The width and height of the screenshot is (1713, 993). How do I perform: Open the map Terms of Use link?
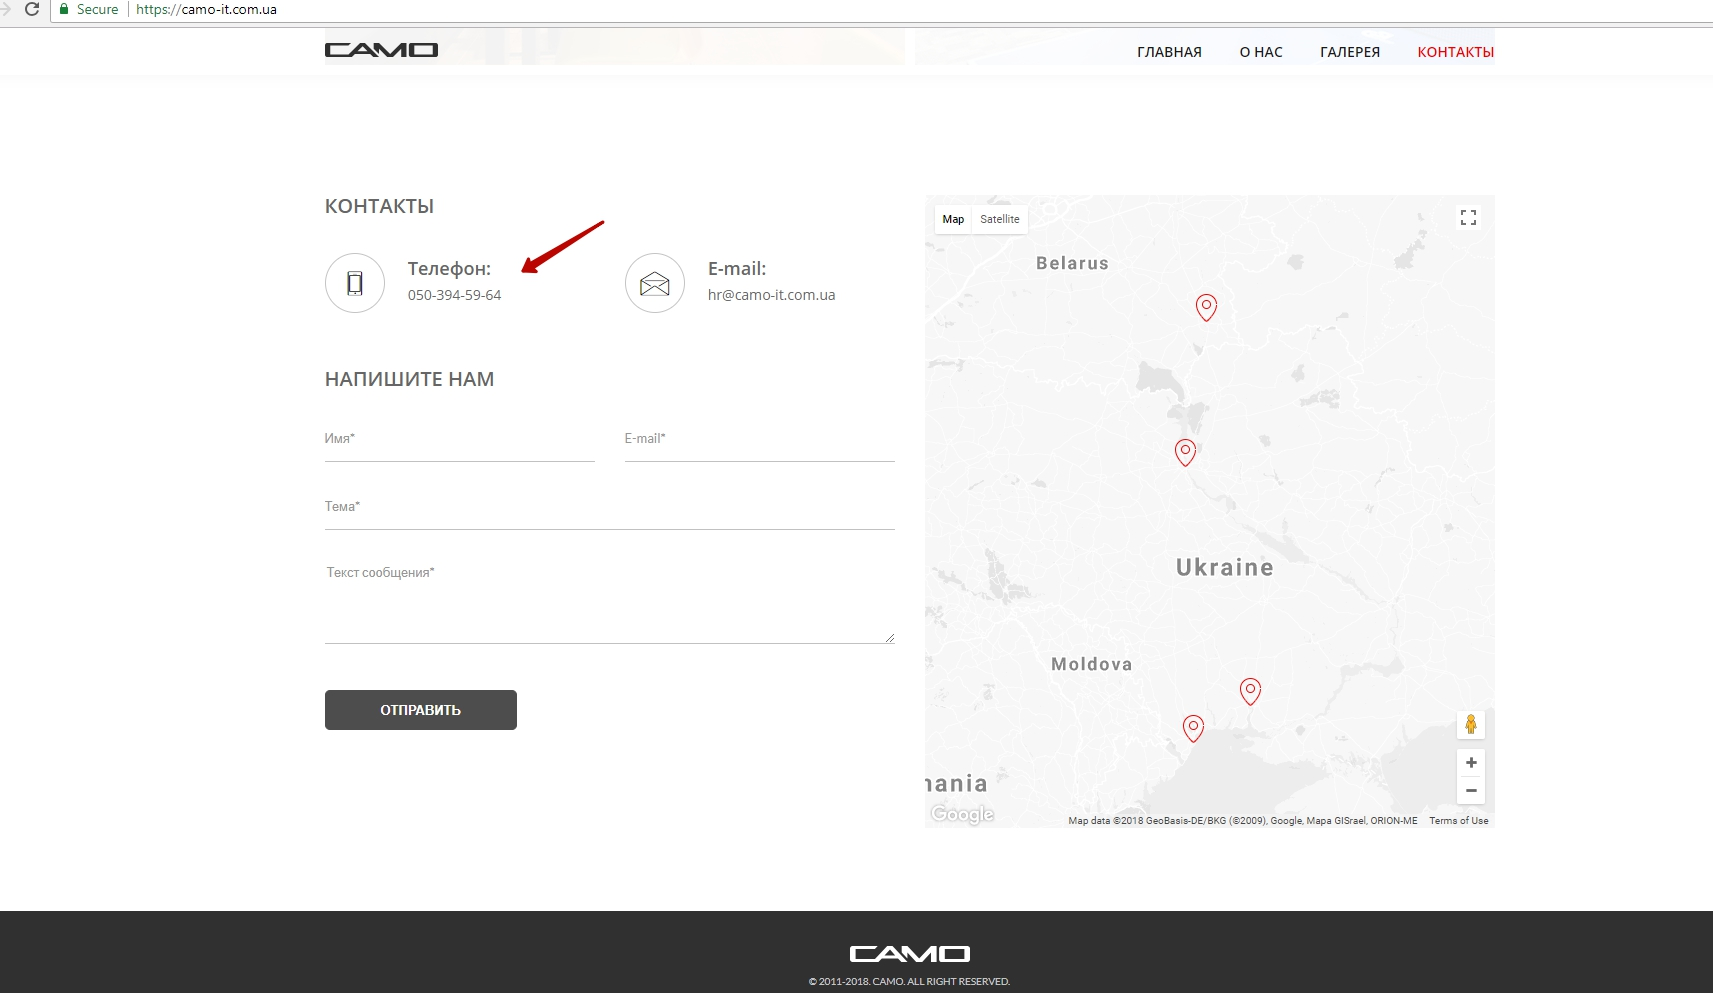(x=1458, y=821)
